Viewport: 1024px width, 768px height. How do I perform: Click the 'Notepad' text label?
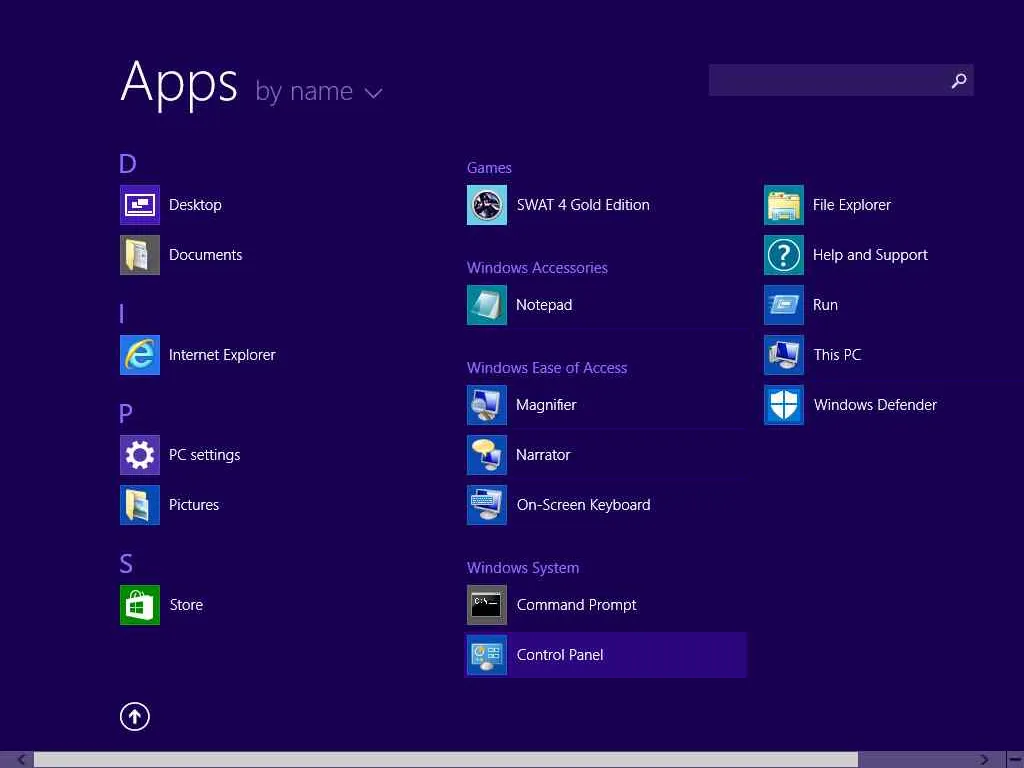coord(544,305)
